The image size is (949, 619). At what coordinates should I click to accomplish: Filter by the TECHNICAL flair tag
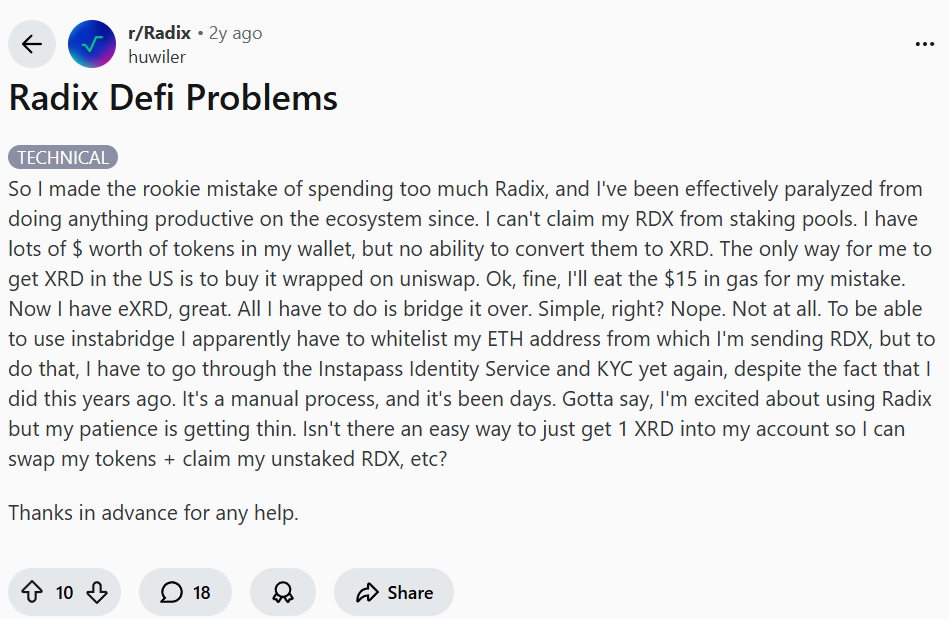click(x=63, y=158)
